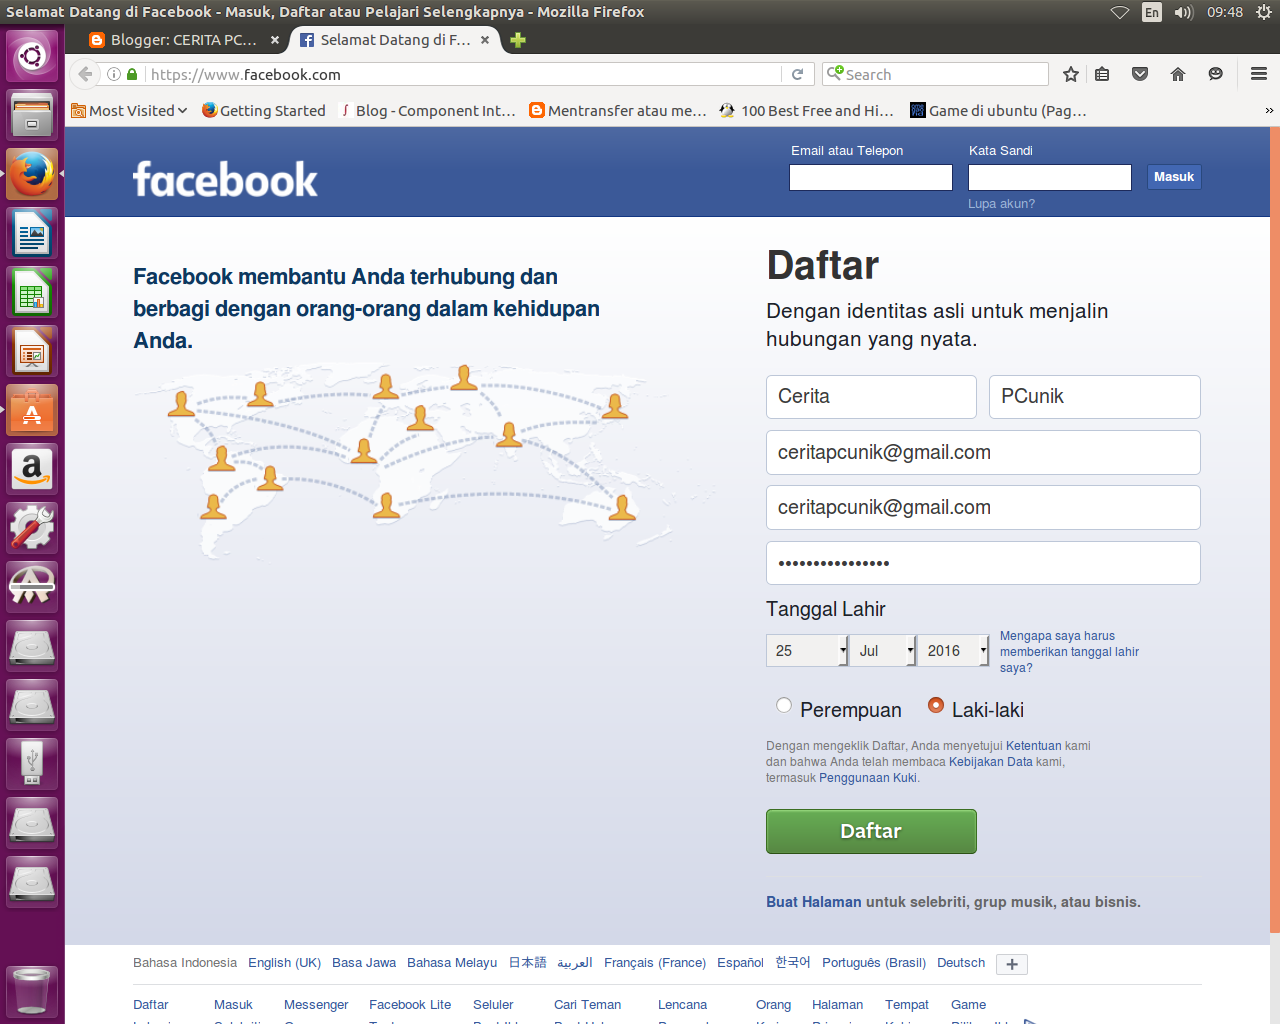The width and height of the screenshot is (1280, 1024).
Task: Open birth day dropdown showing 25
Action: [x=807, y=650]
